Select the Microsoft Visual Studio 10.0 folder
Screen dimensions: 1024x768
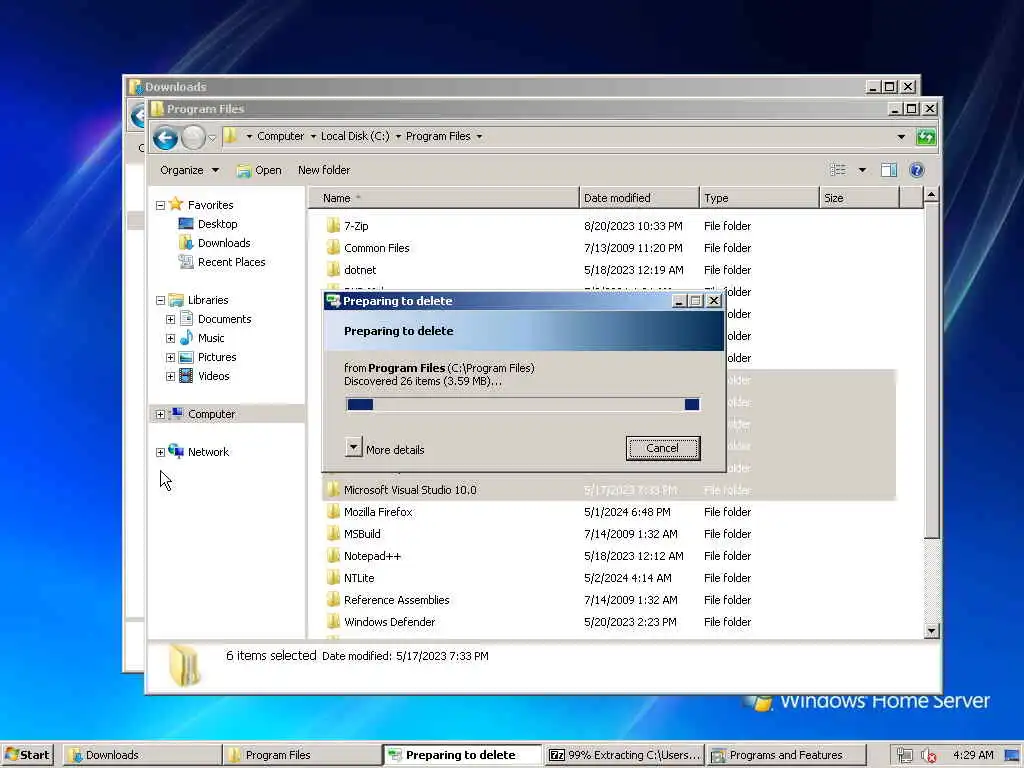point(410,490)
